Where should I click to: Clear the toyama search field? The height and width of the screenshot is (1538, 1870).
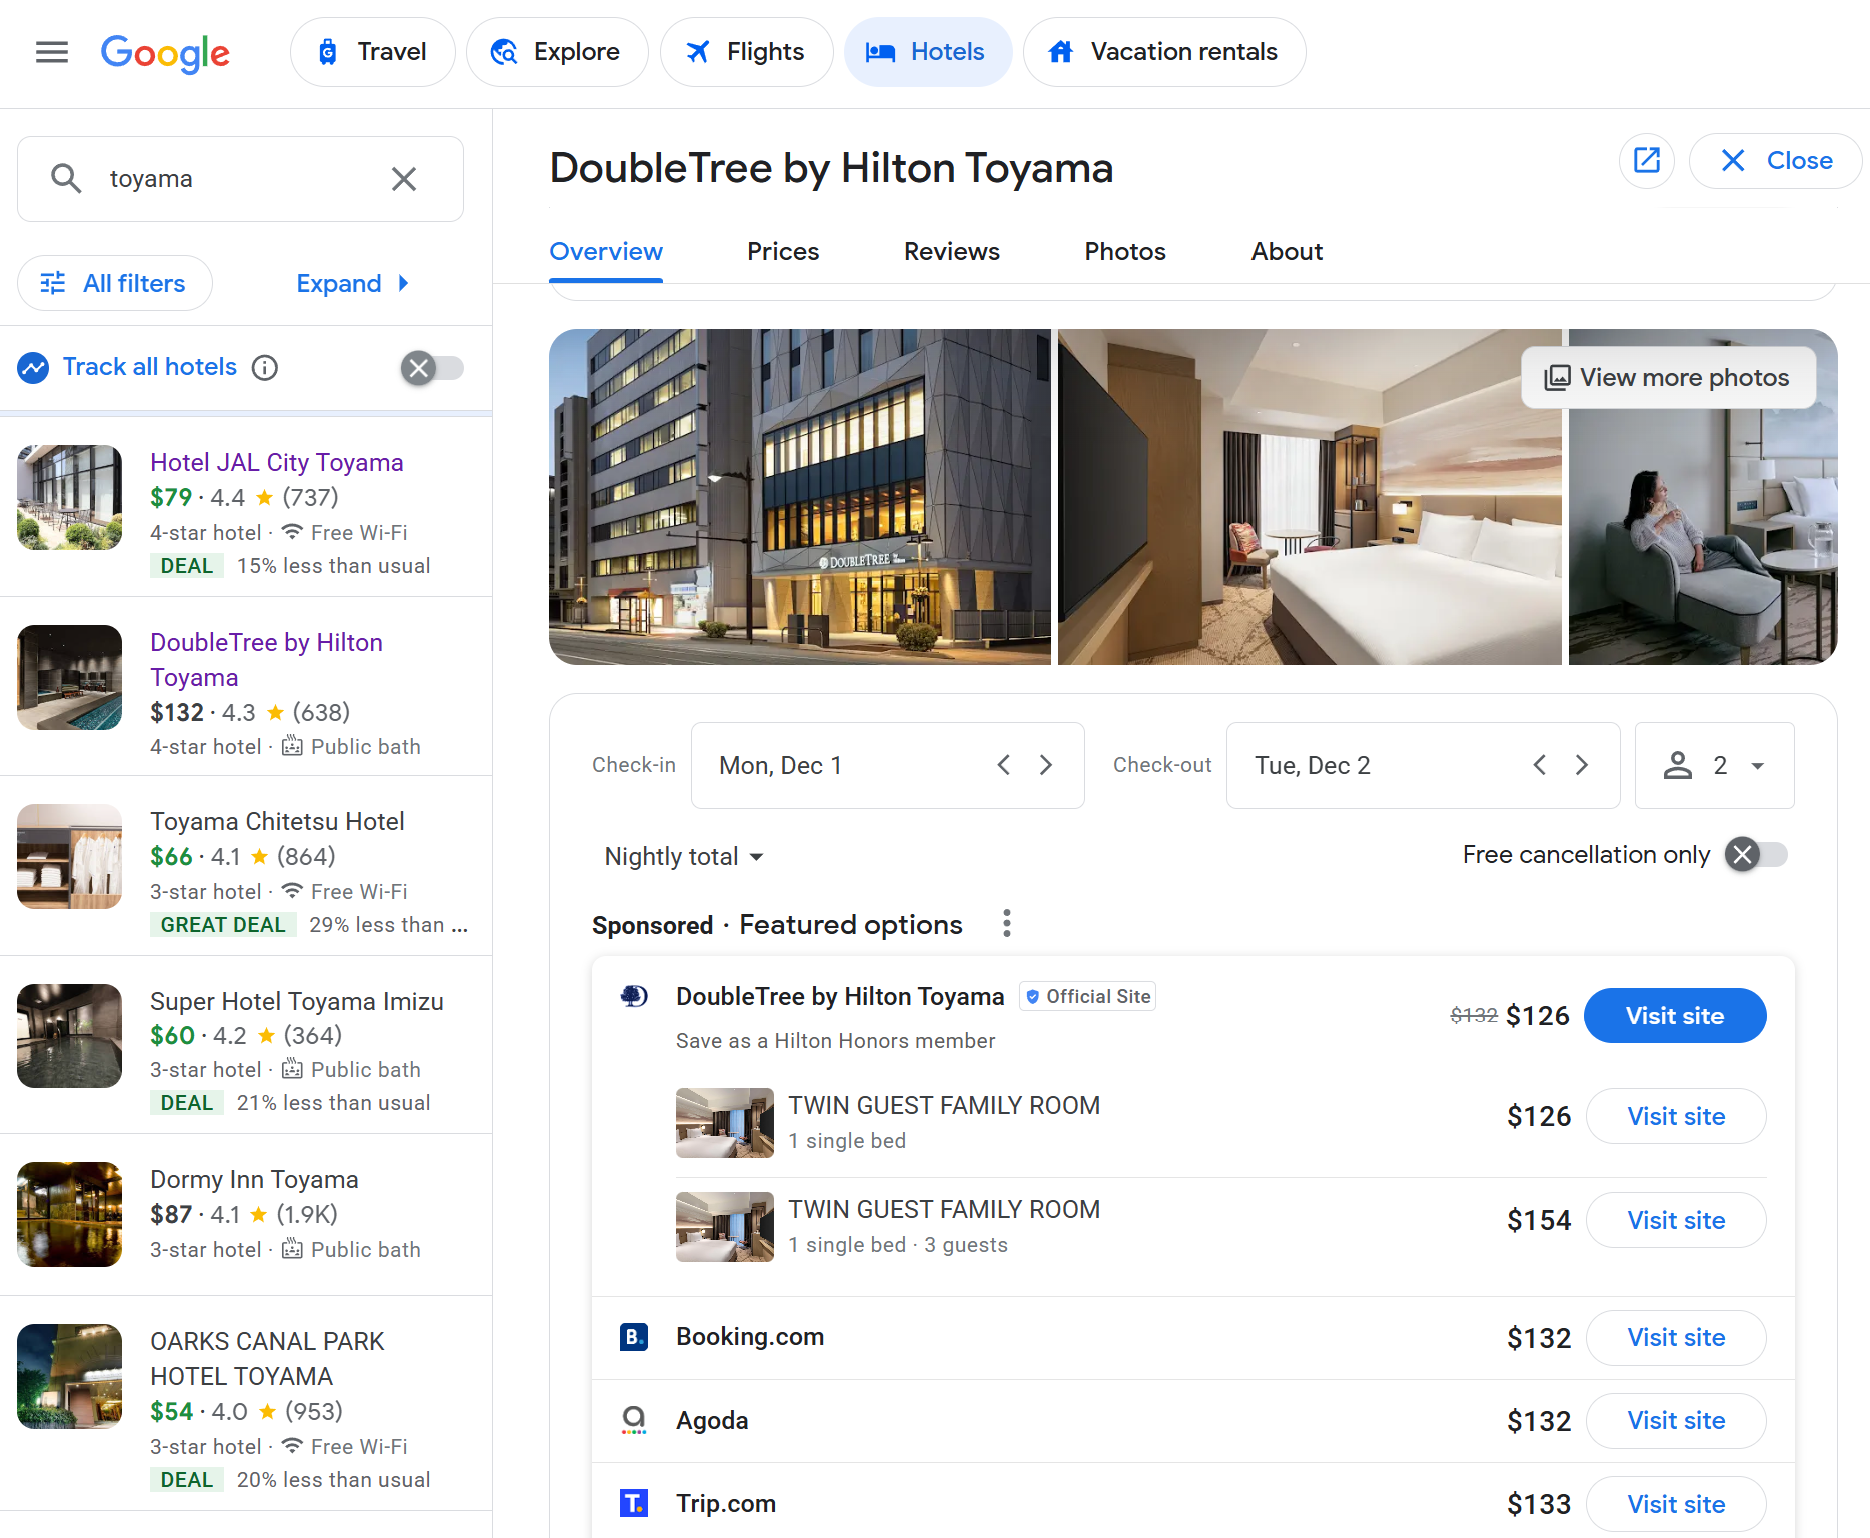point(404,178)
